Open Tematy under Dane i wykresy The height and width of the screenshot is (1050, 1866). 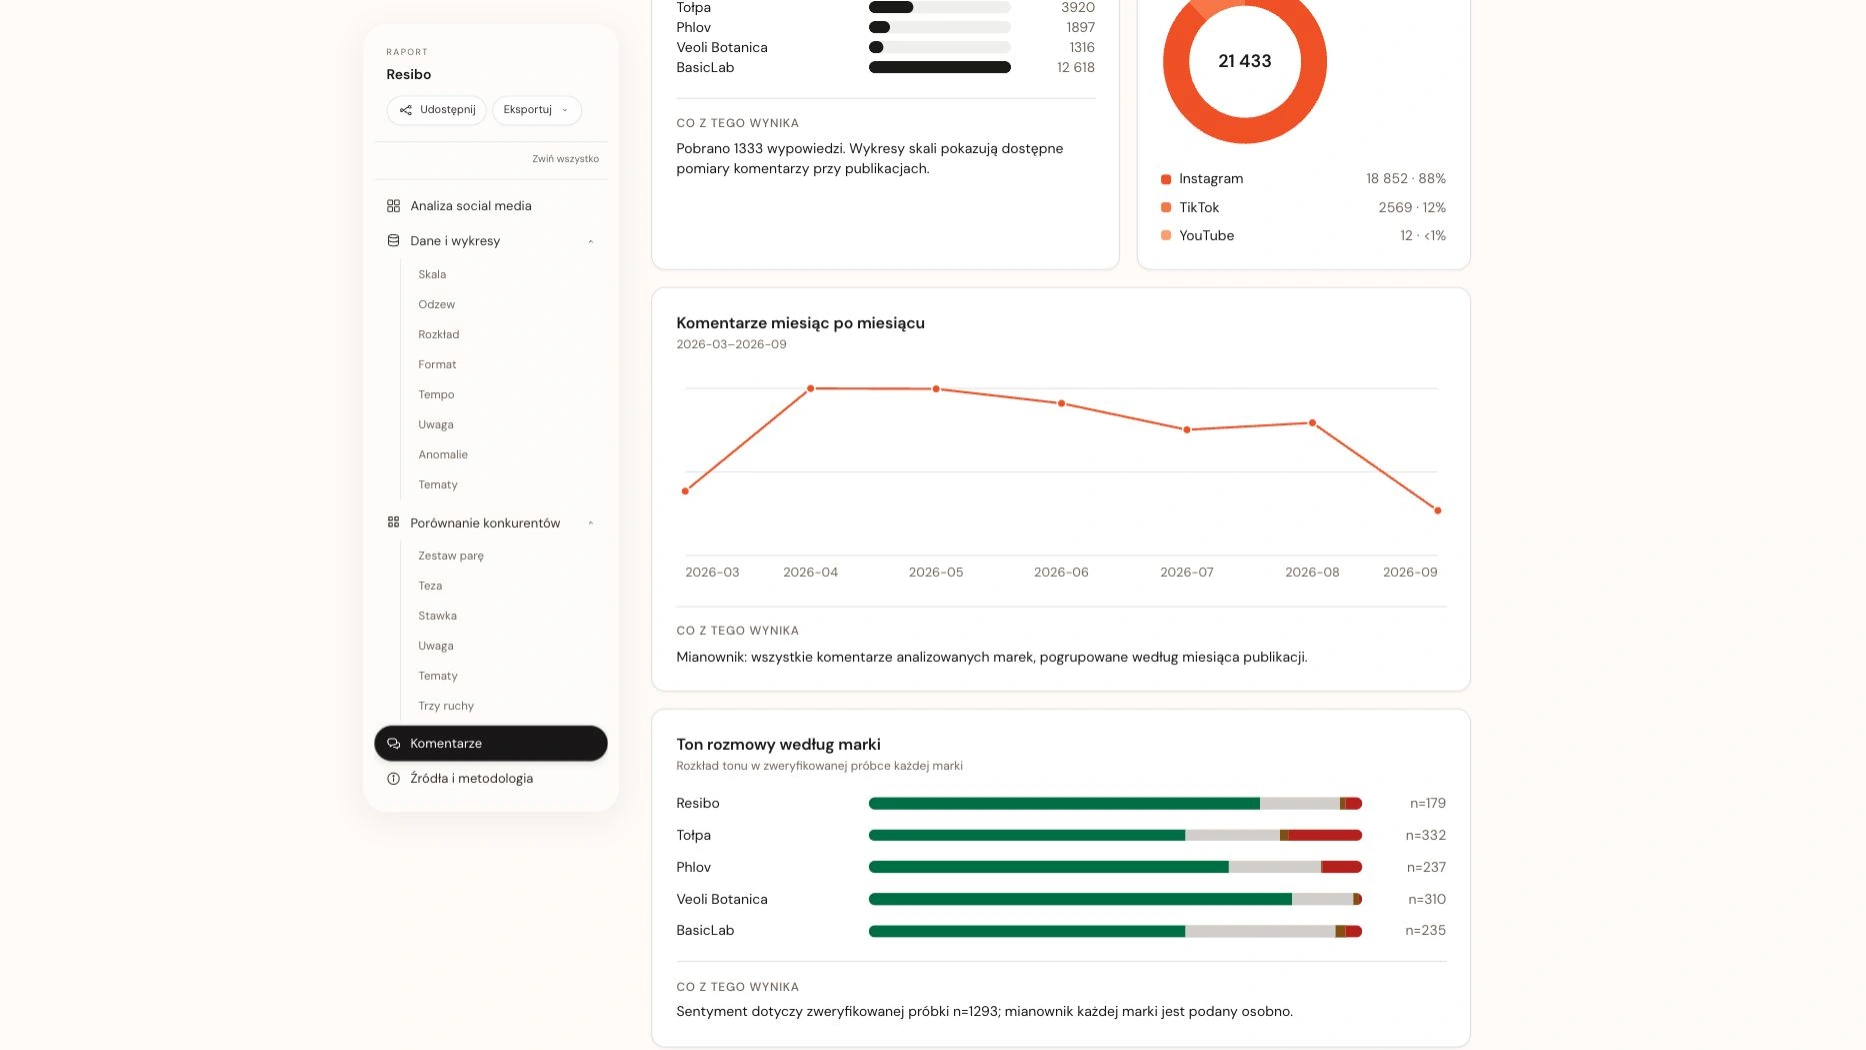coord(438,484)
